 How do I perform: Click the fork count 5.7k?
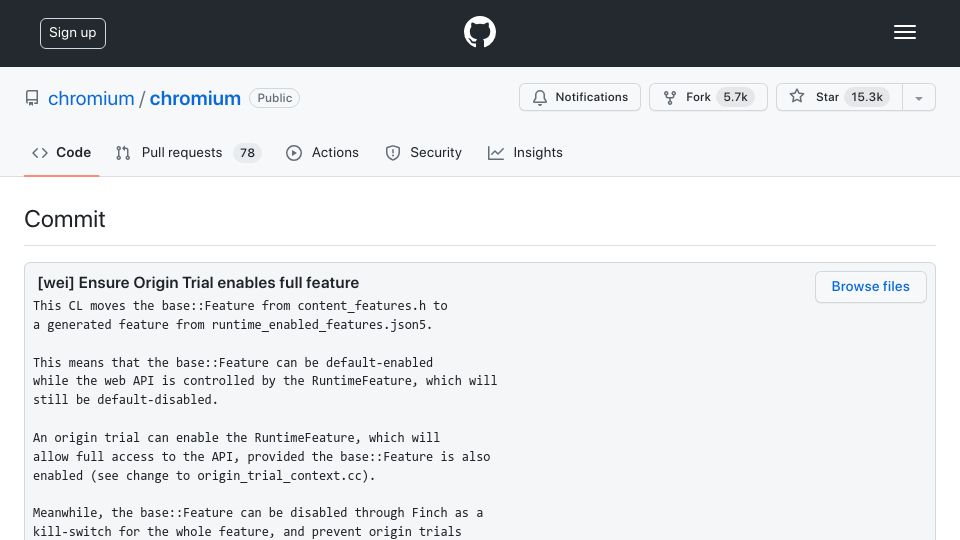coord(735,97)
